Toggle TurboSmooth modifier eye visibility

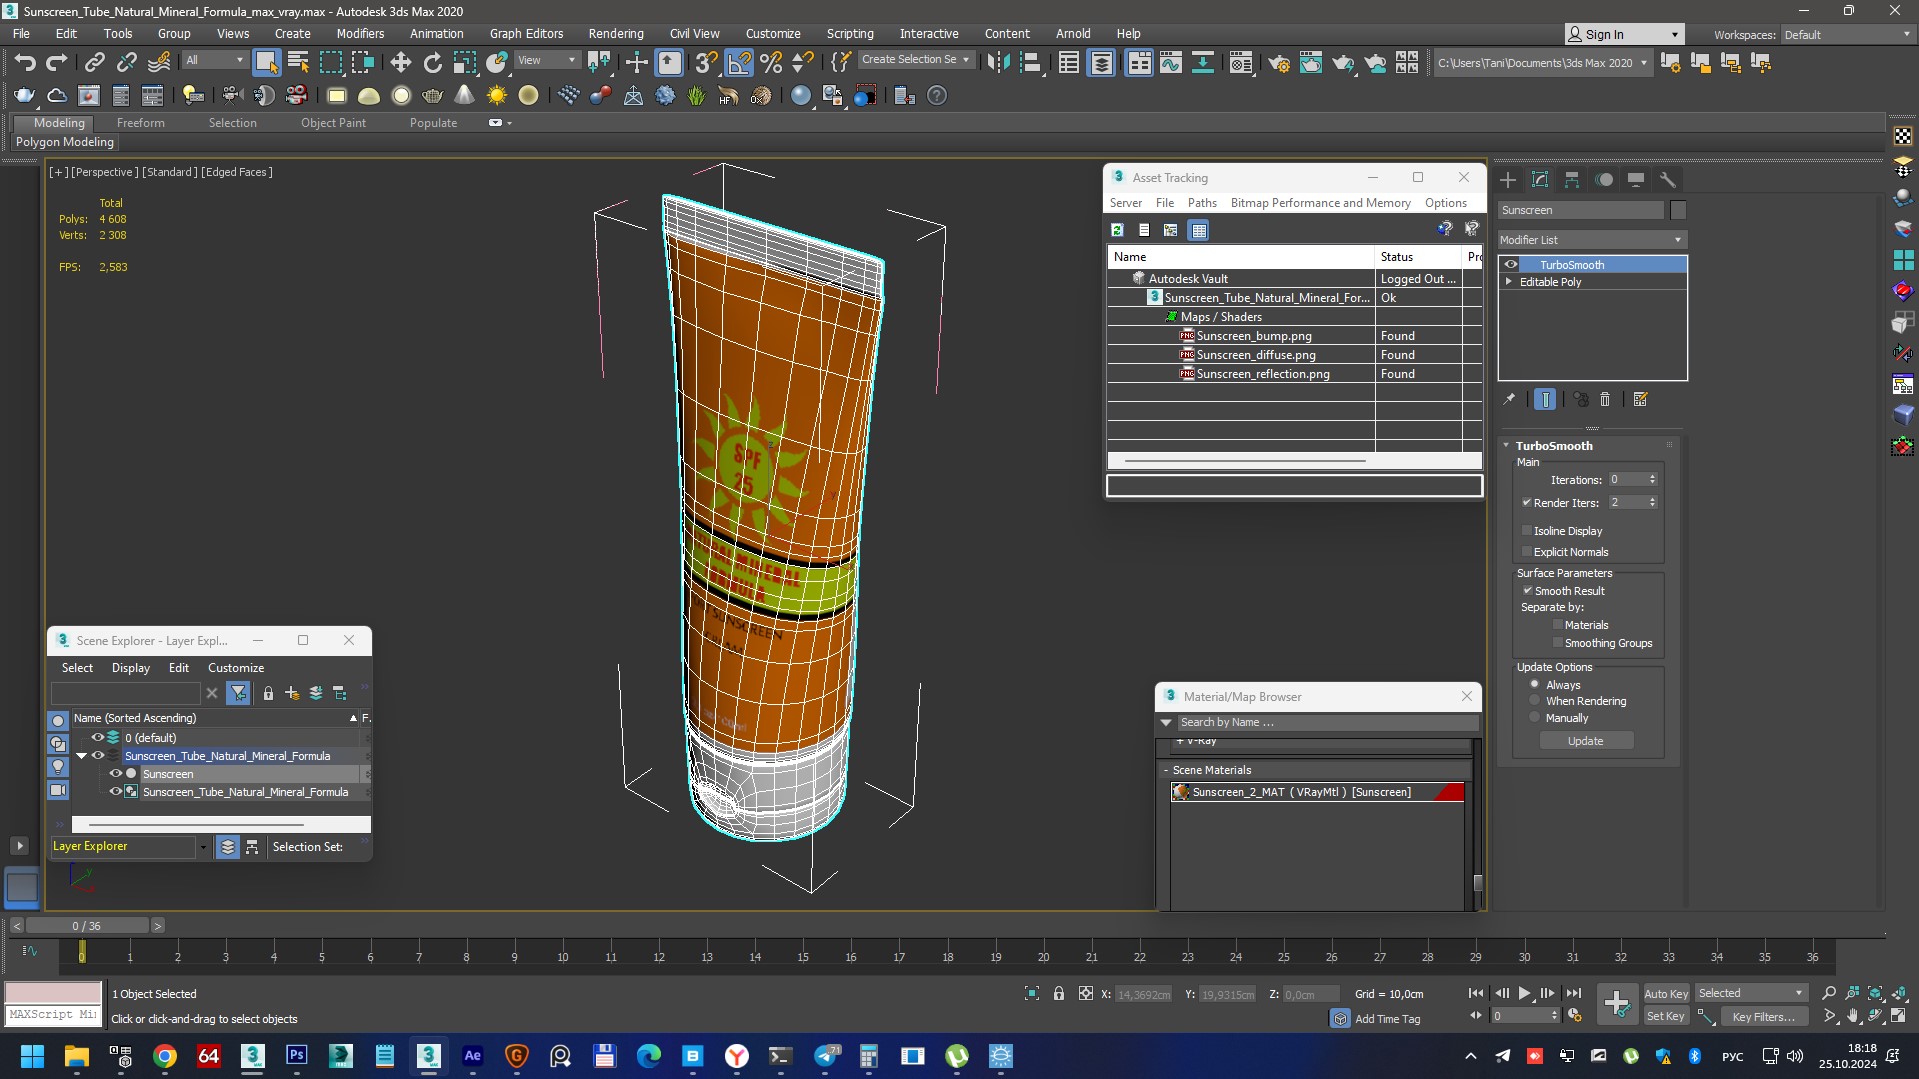coord(1511,265)
